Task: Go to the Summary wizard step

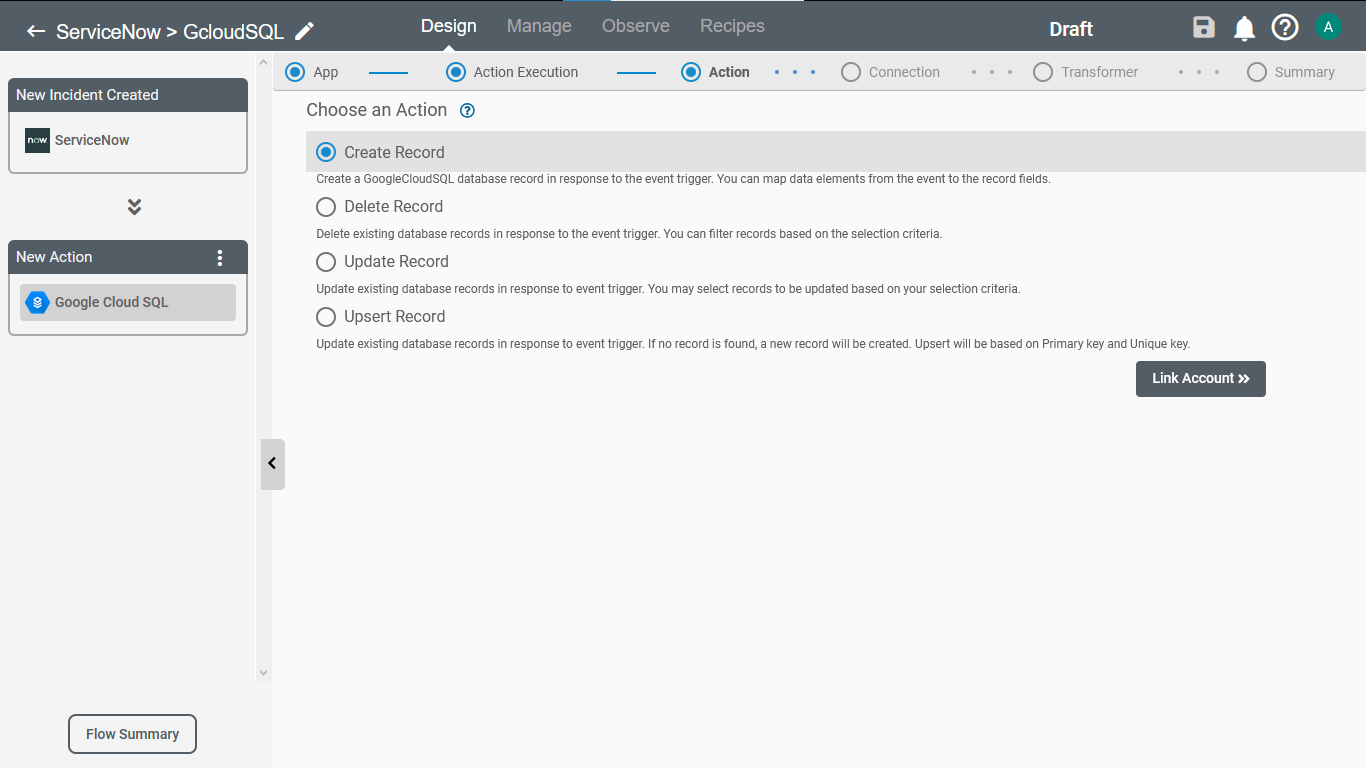Action: click(1291, 72)
